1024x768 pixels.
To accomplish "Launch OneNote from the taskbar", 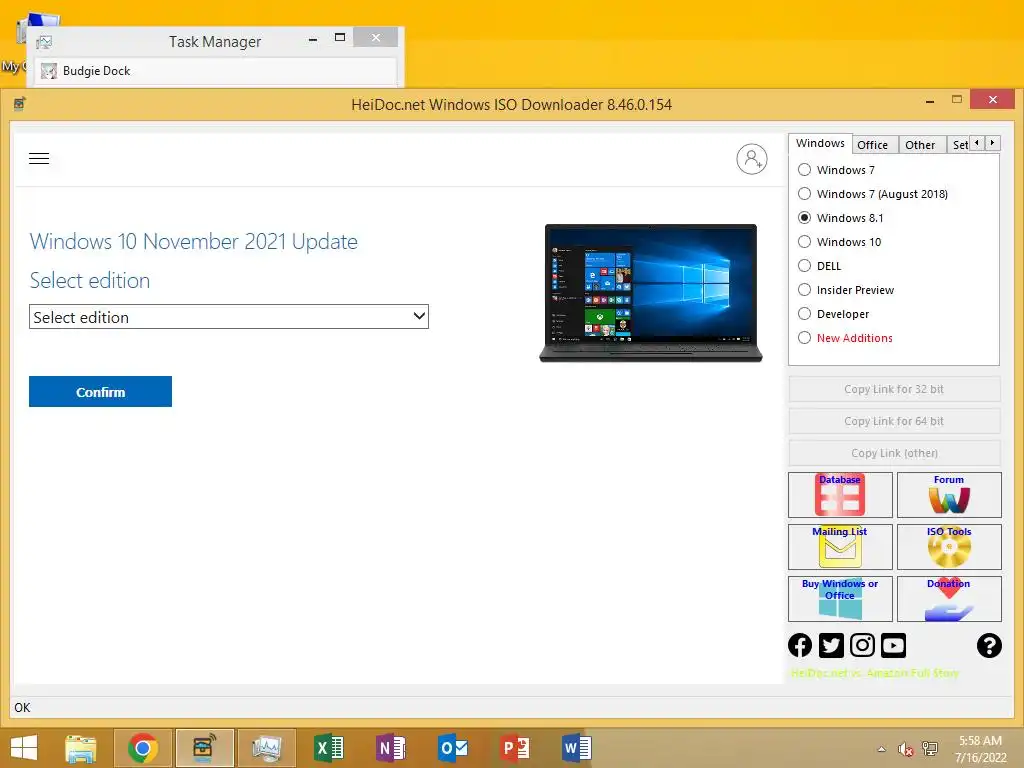I will pyautogui.click(x=391, y=748).
